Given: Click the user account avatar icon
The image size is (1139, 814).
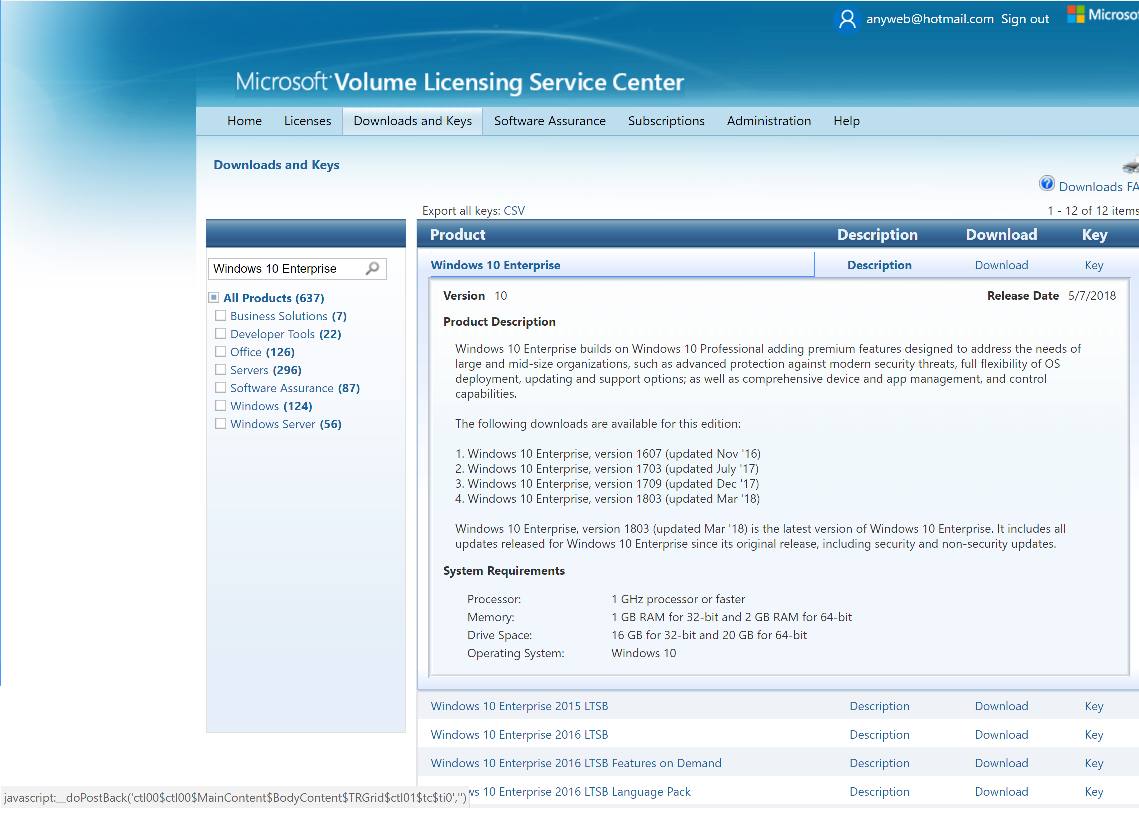Looking at the screenshot, I should [x=847, y=19].
